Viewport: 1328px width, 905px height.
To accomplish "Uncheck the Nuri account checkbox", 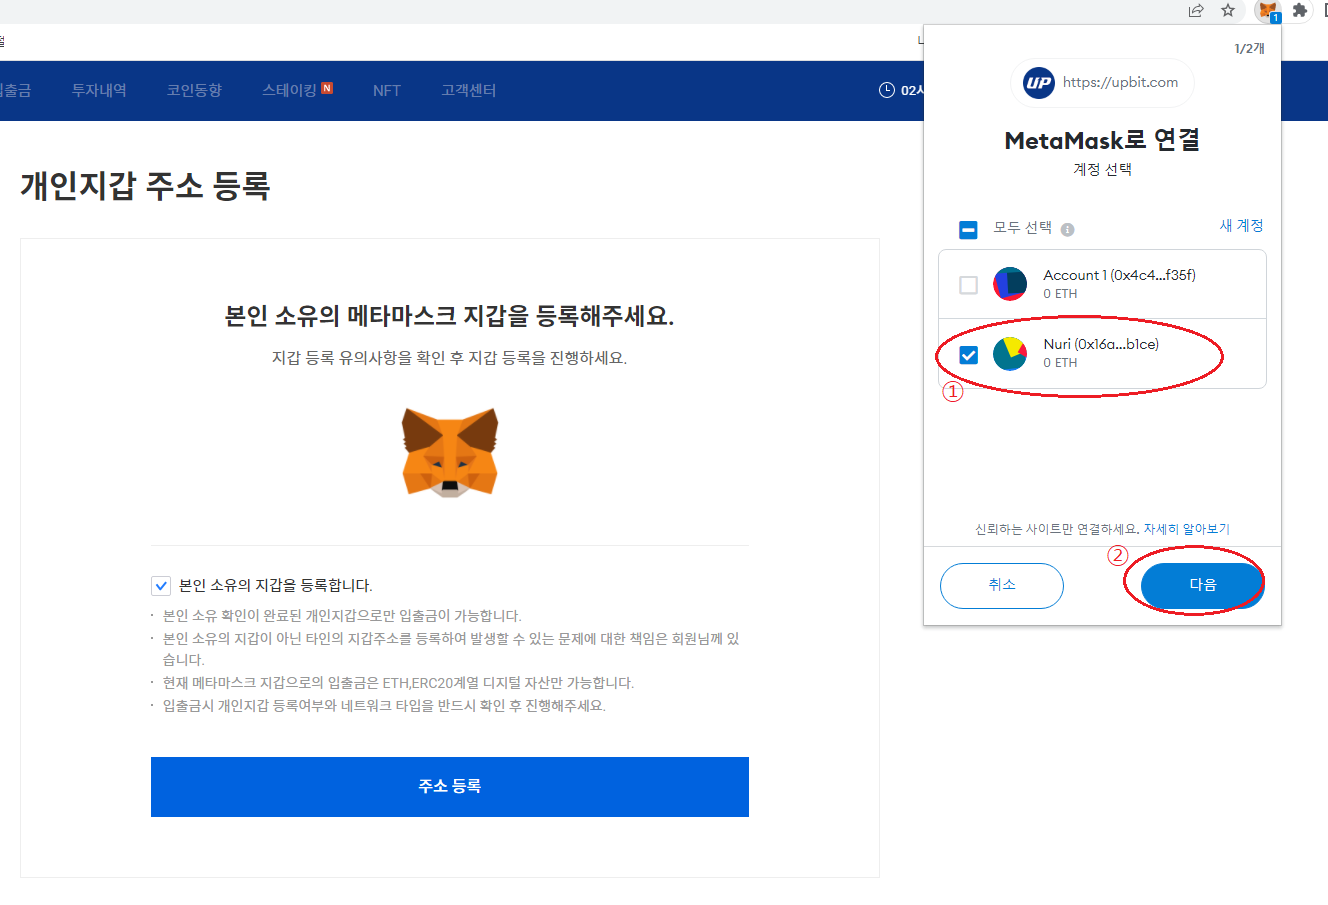I will click(968, 355).
